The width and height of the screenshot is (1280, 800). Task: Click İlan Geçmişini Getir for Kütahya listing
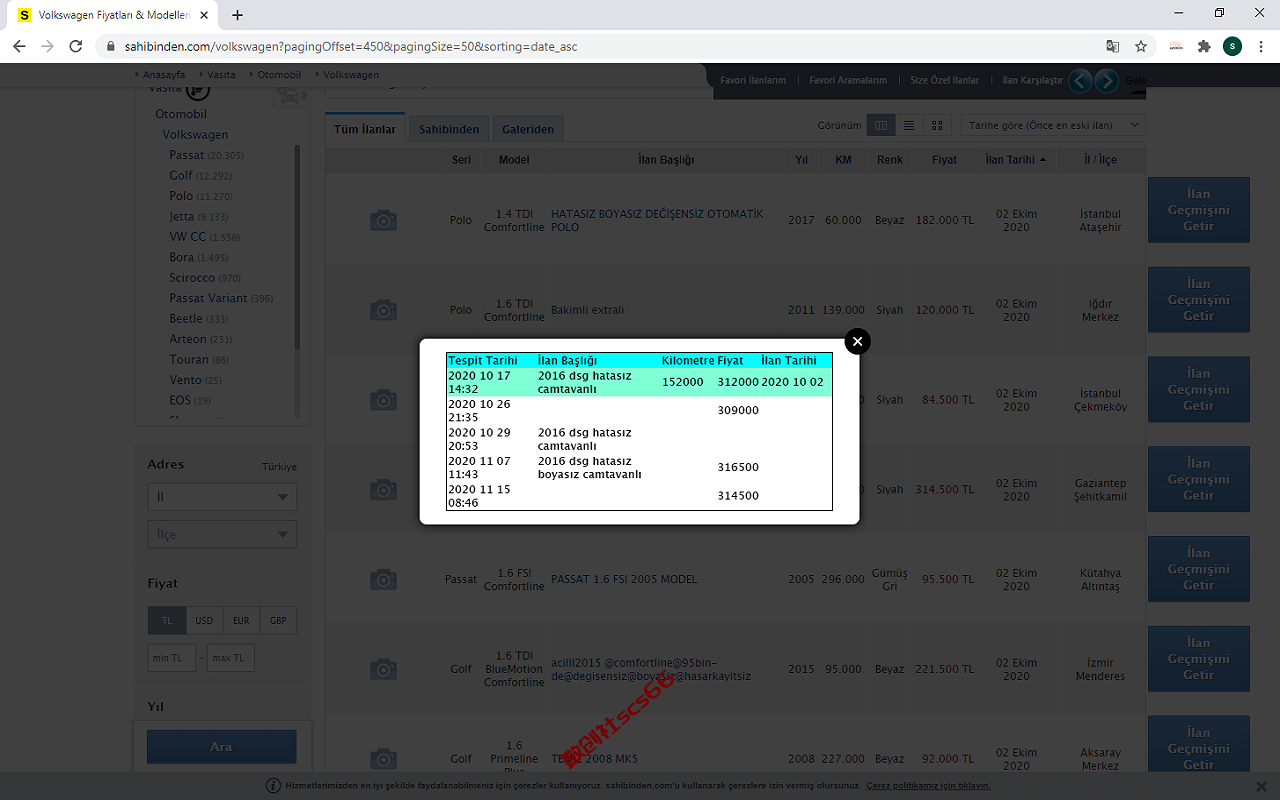pos(1199,569)
